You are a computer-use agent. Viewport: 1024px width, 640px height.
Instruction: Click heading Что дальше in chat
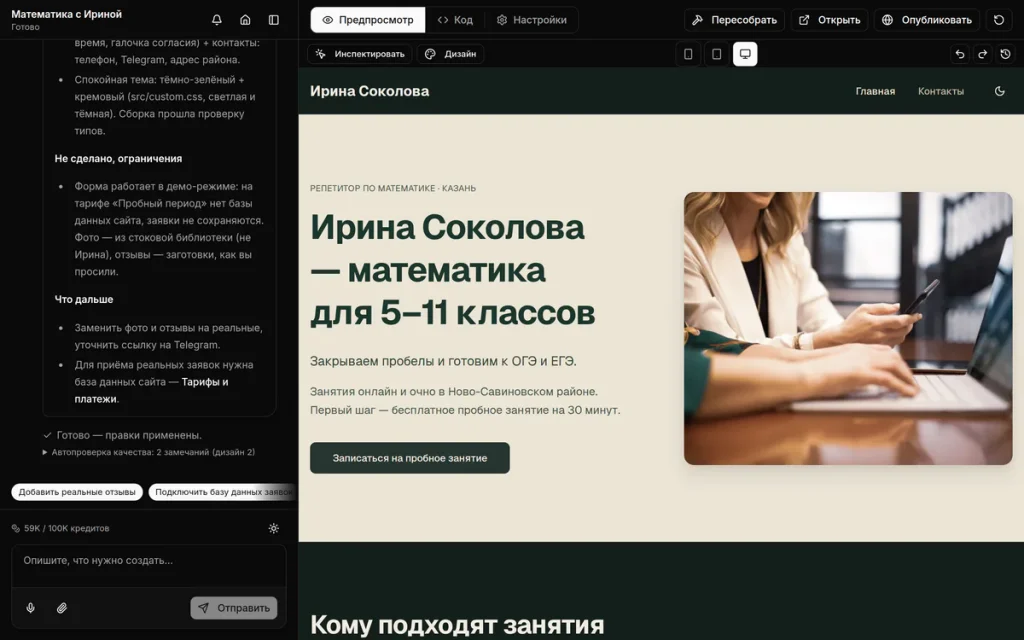coord(84,300)
